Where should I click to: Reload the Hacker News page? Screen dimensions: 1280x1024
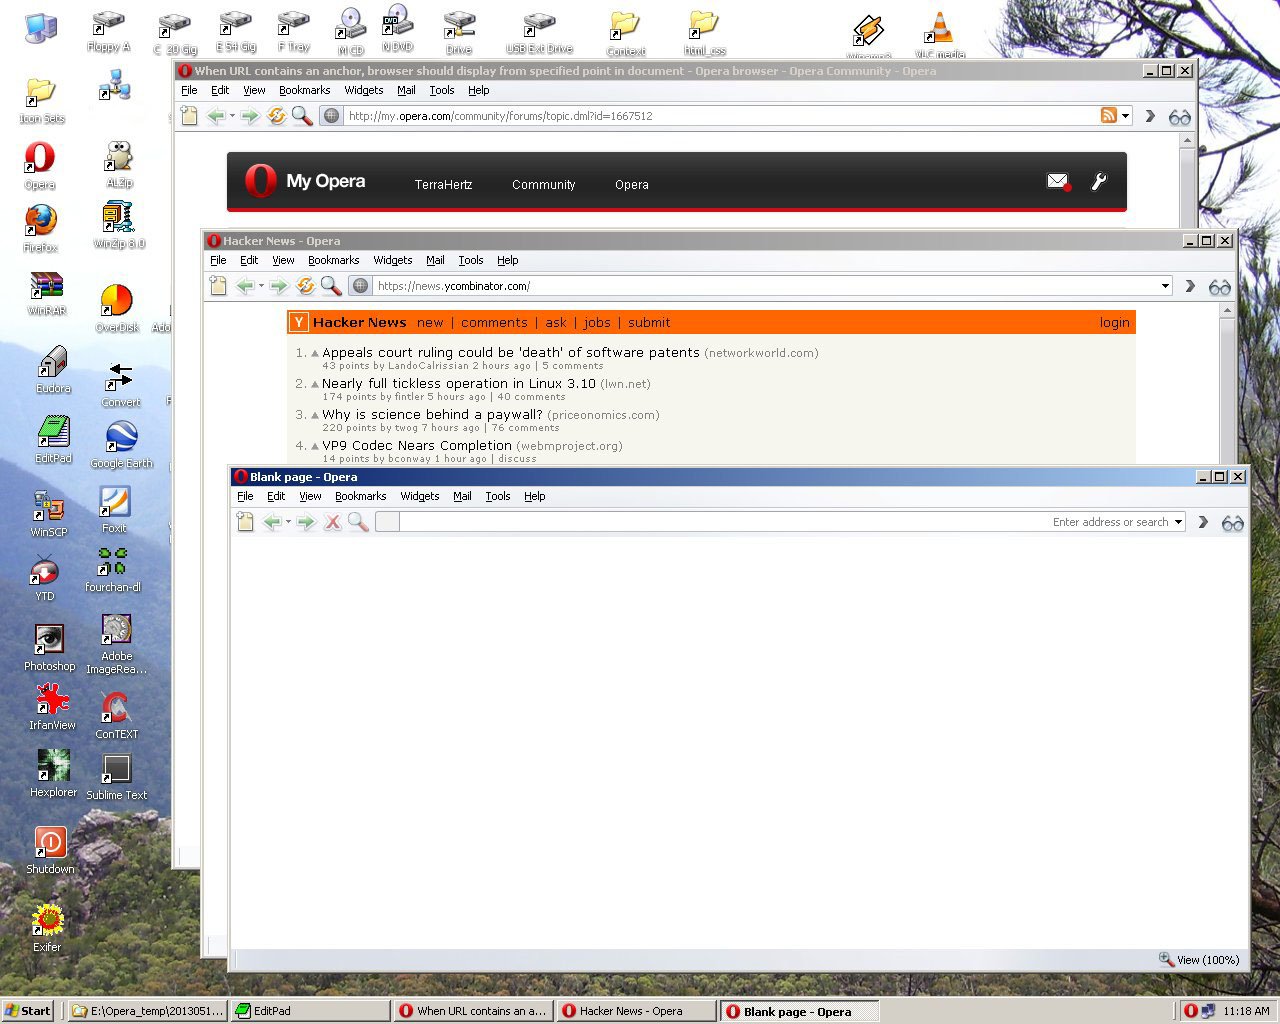tap(305, 286)
